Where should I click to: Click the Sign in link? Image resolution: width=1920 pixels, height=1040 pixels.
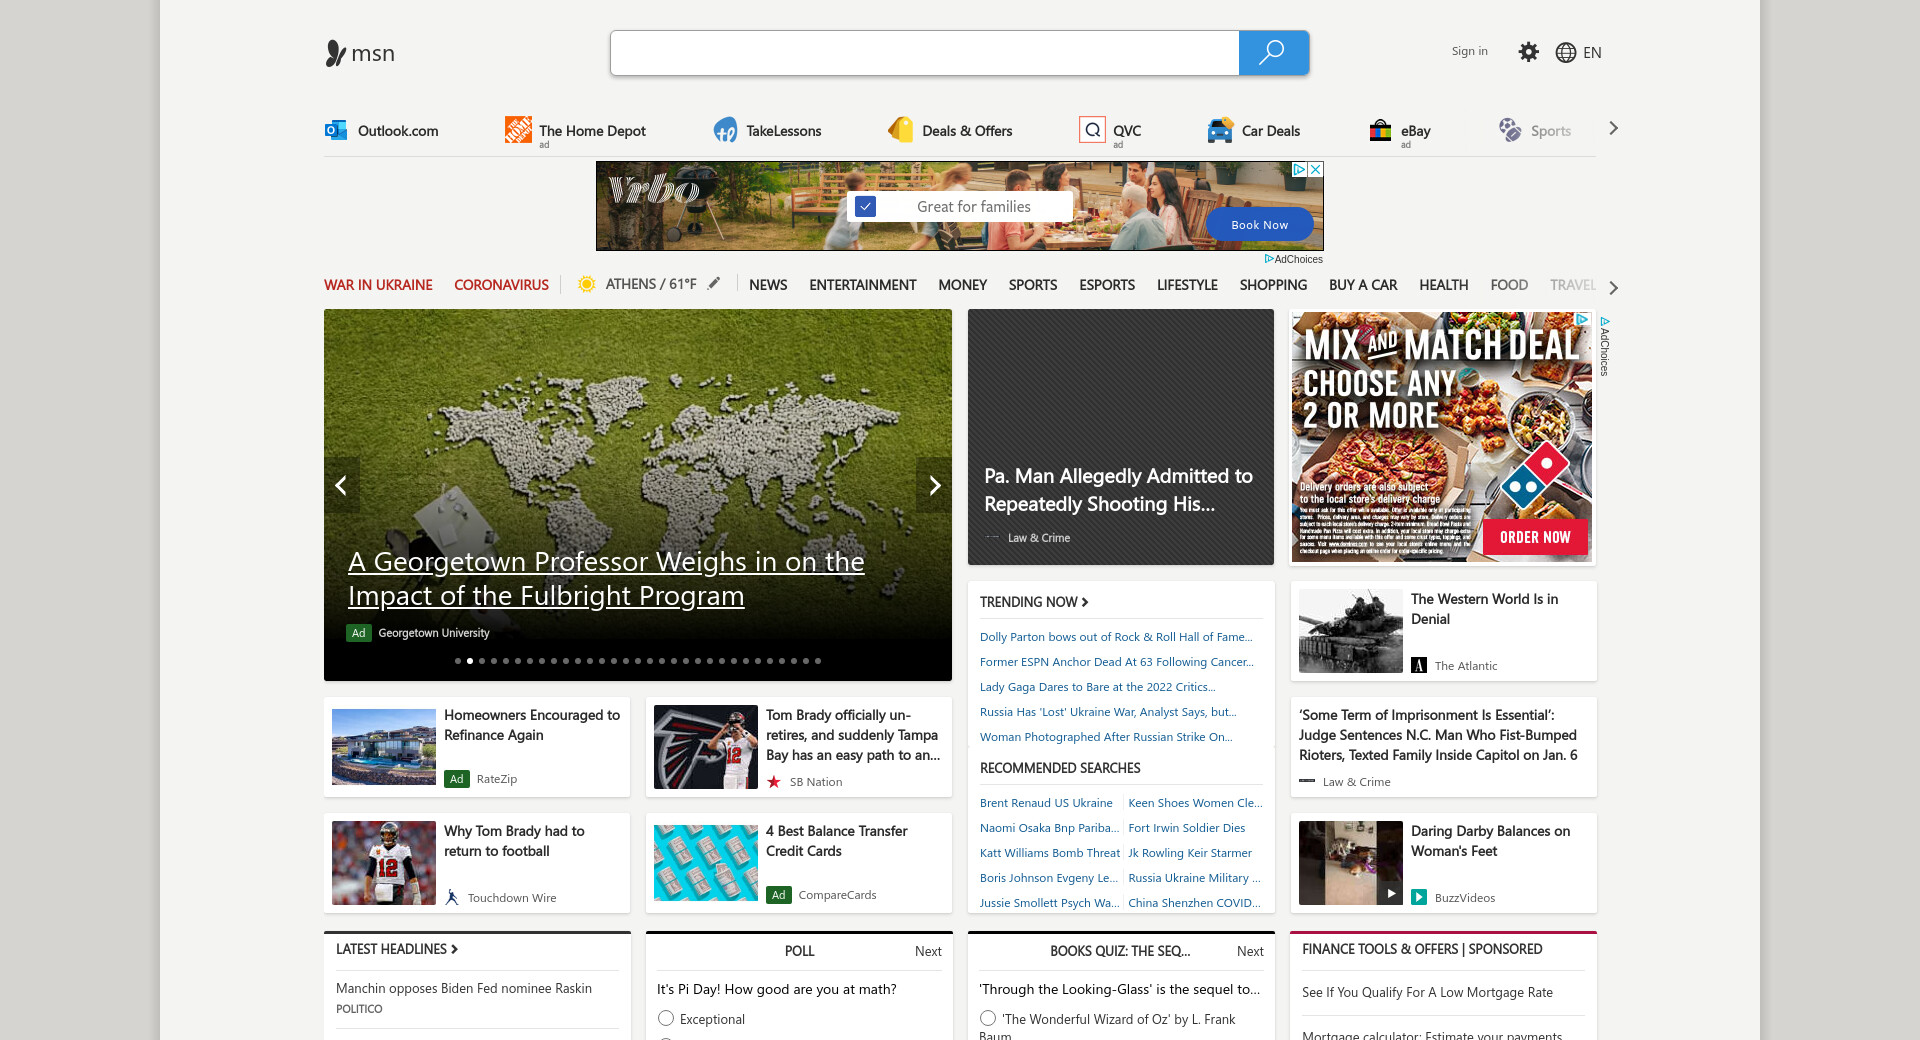tap(1469, 51)
